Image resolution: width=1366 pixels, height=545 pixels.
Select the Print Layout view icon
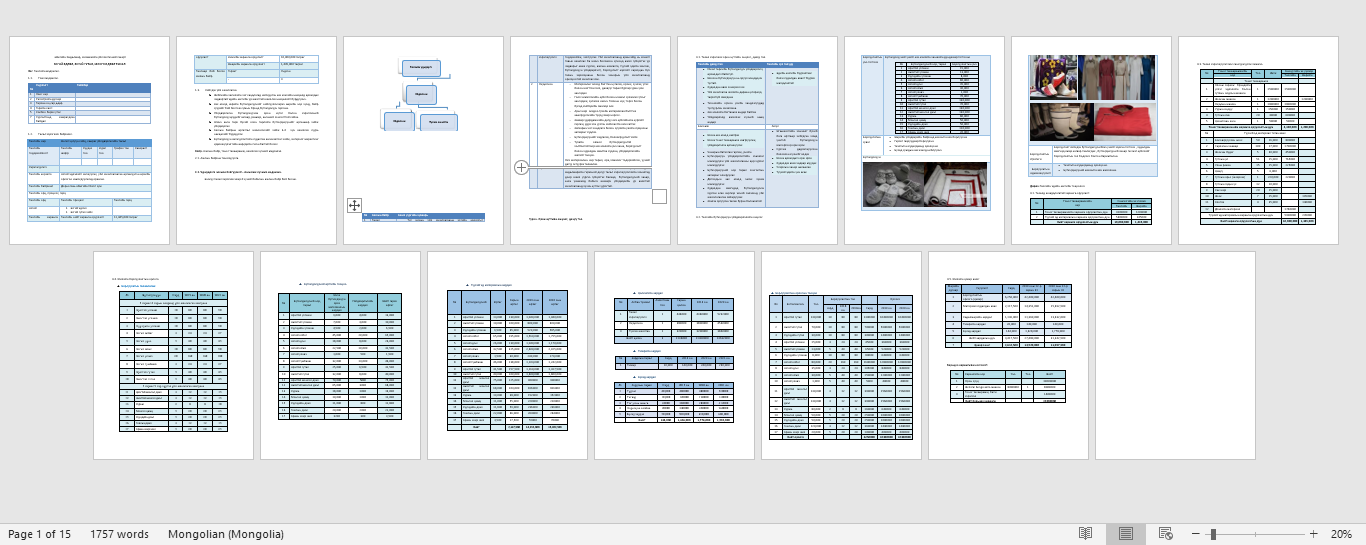coord(1125,534)
